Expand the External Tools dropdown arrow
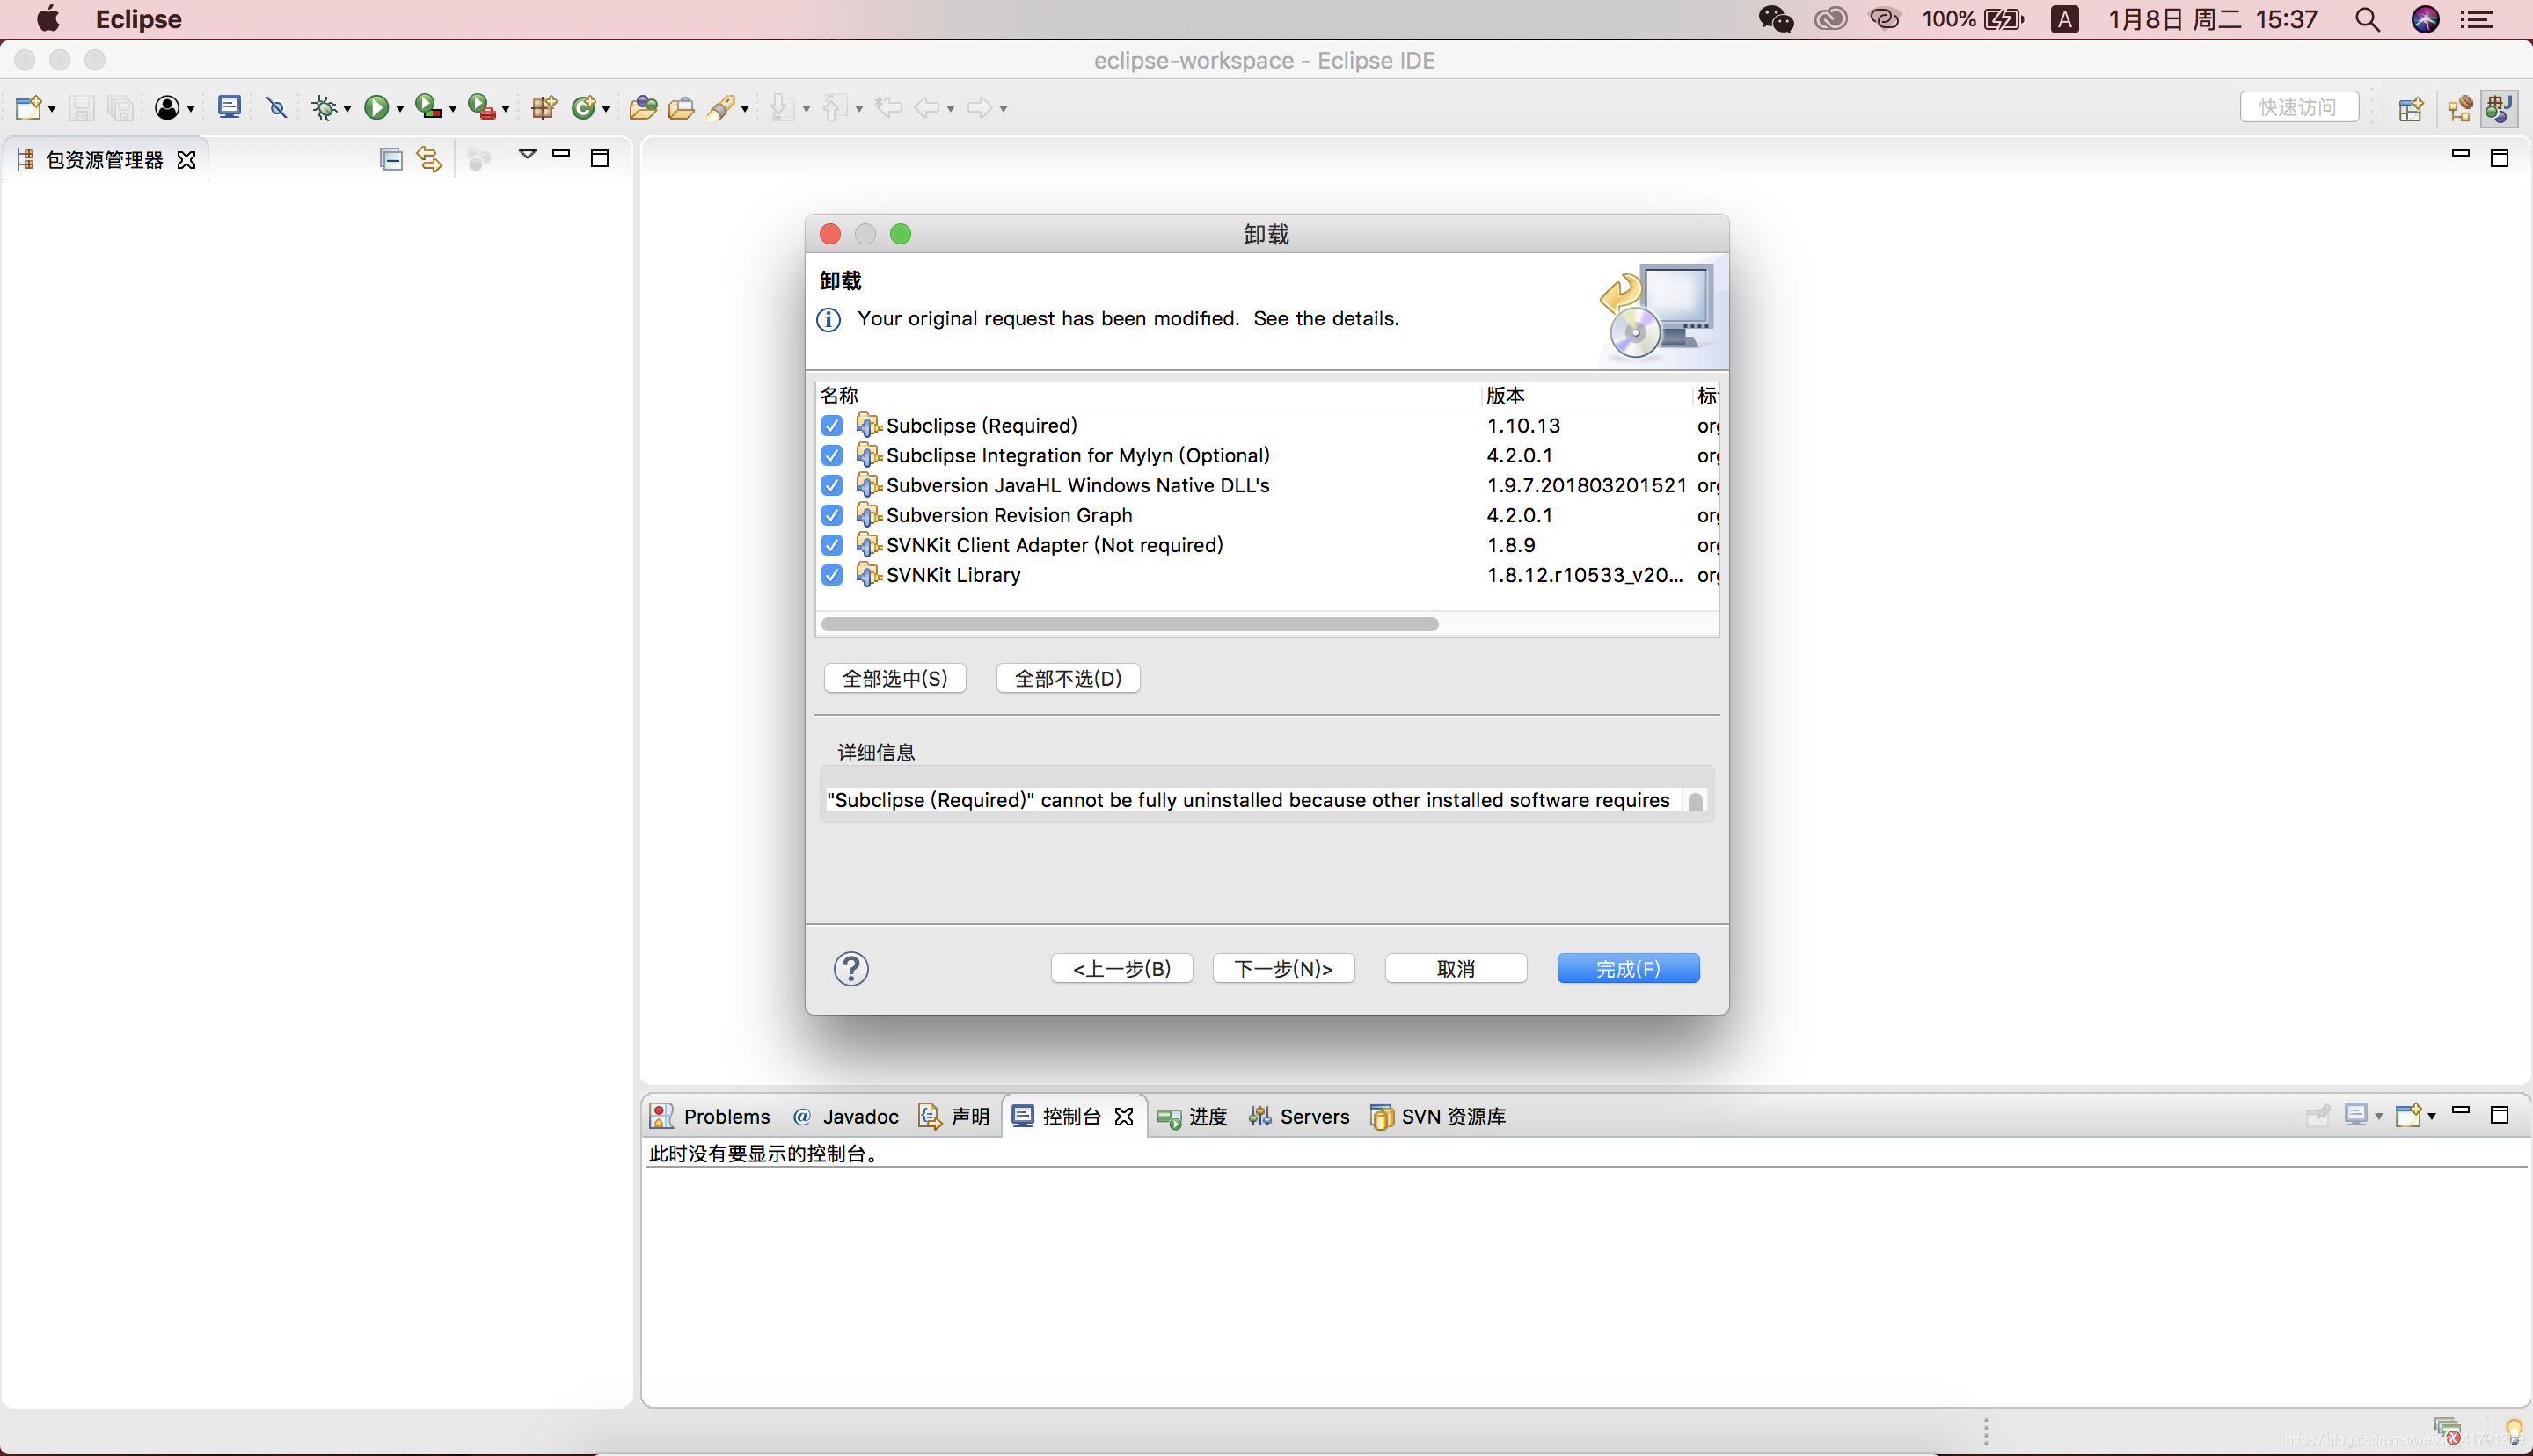 (x=505, y=109)
